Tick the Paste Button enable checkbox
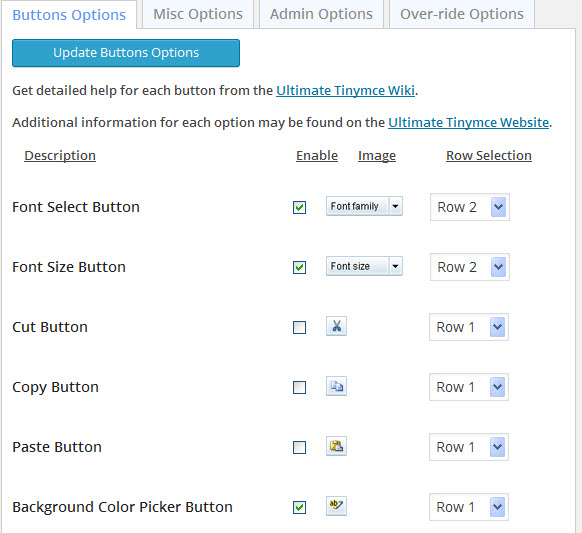Image resolution: width=582 pixels, height=533 pixels. 300,447
